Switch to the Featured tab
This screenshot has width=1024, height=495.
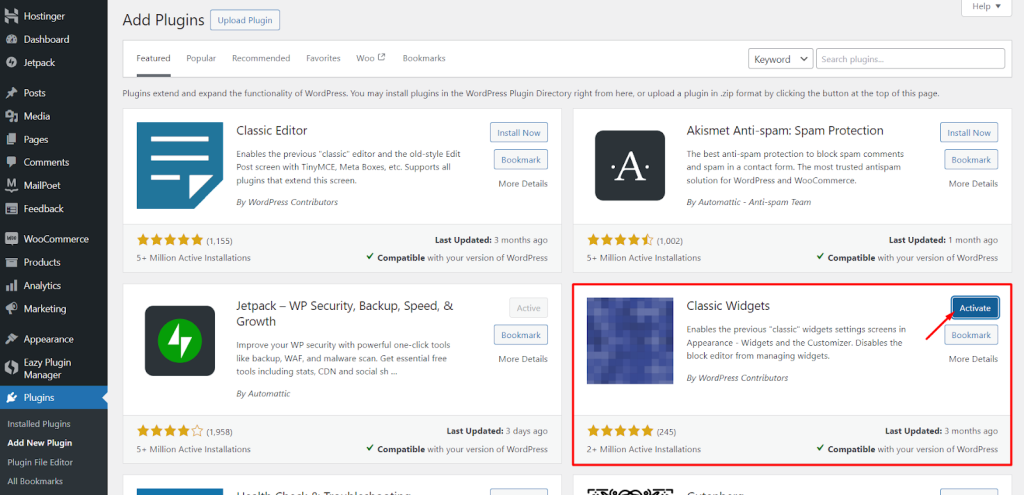pos(153,58)
